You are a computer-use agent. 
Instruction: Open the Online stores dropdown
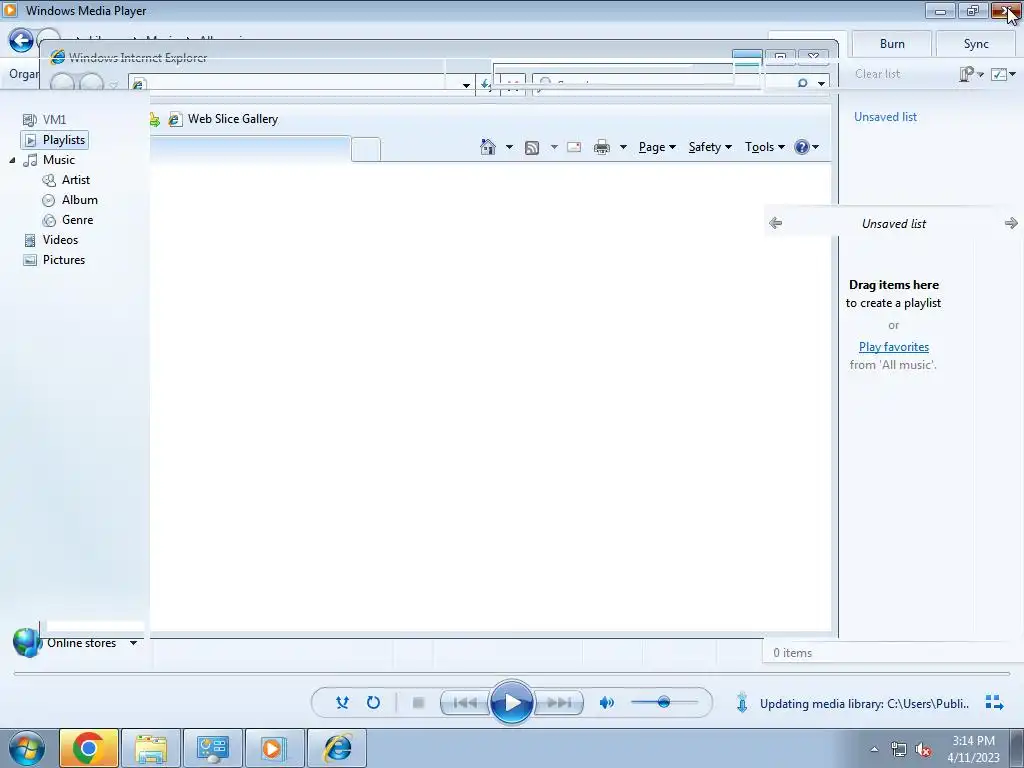pyautogui.click(x=133, y=643)
